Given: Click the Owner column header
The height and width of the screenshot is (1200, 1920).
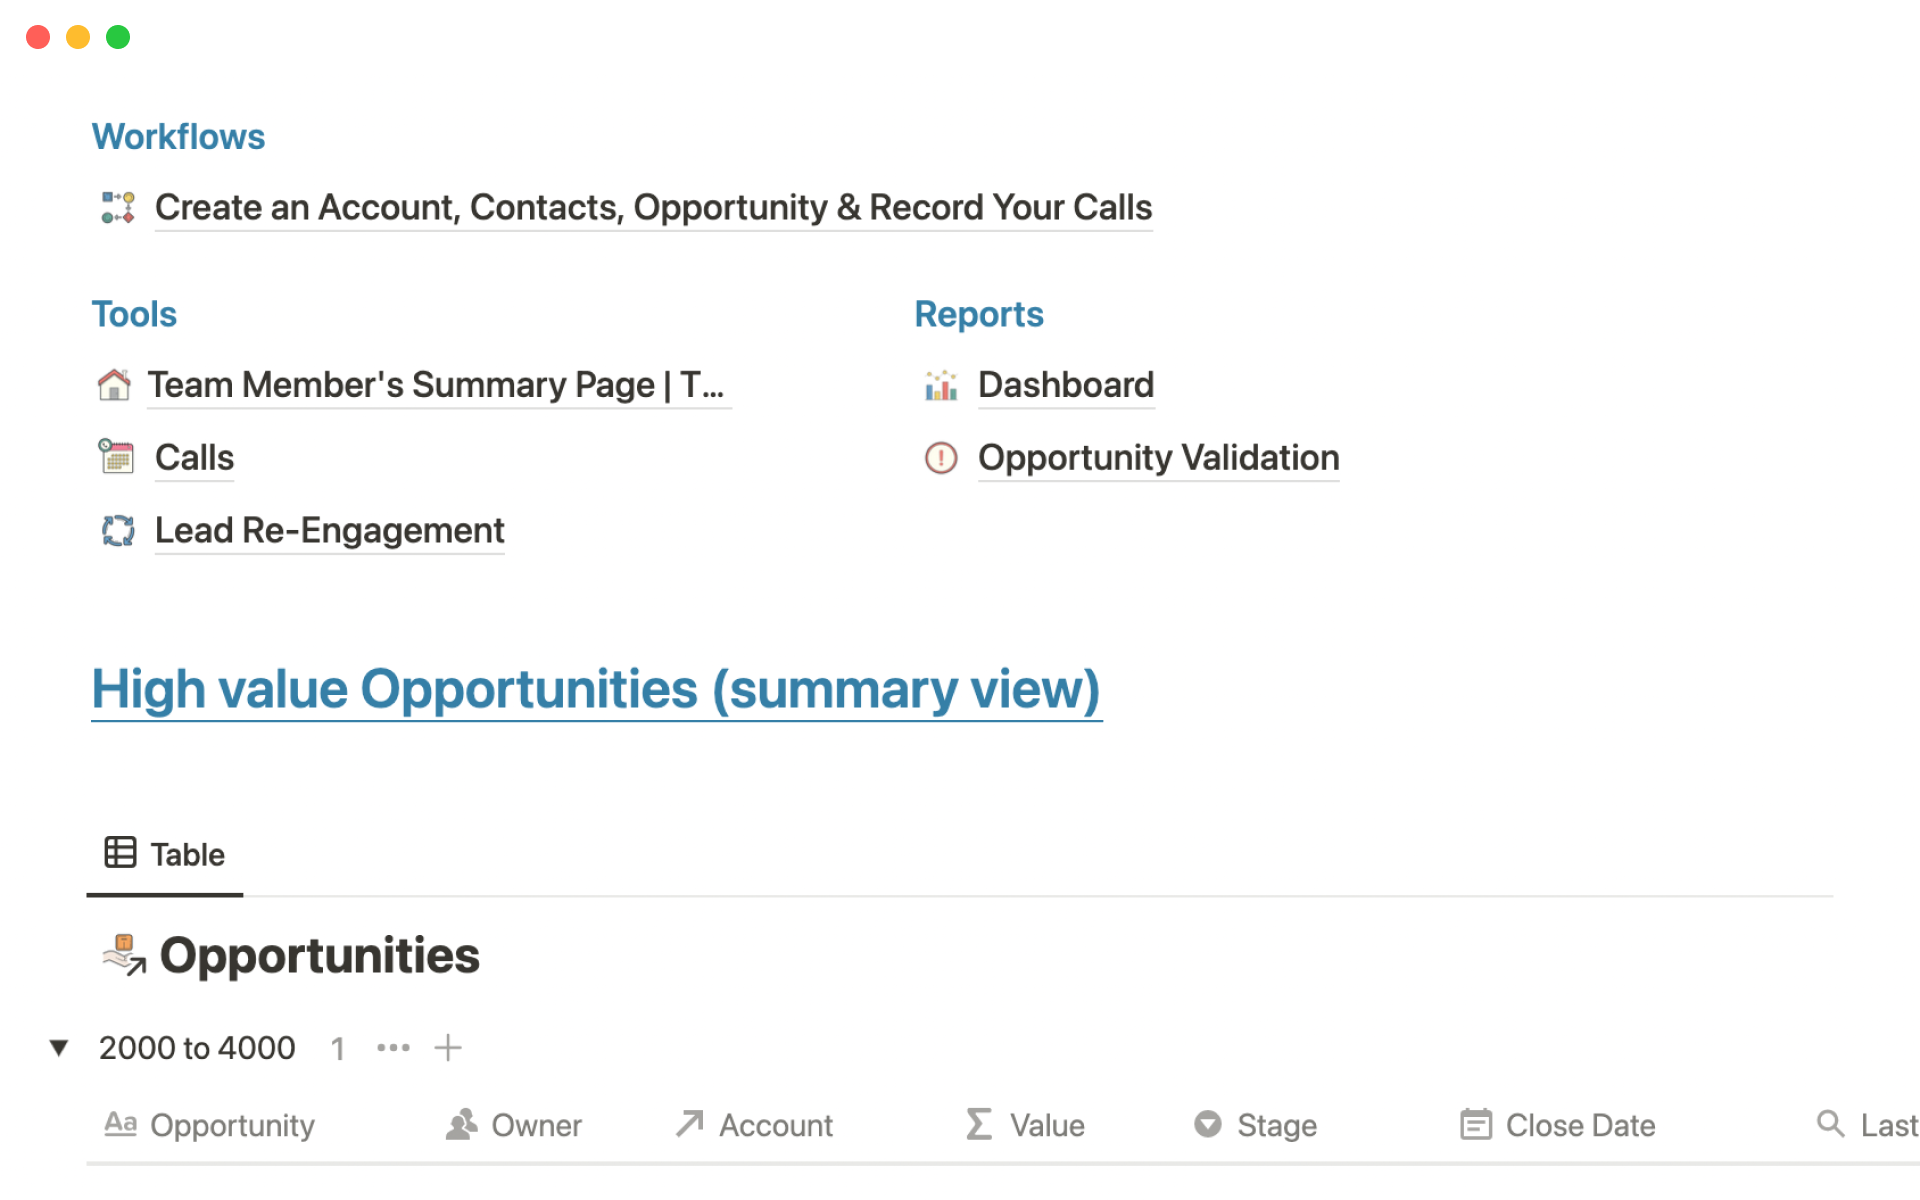Looking at the screenshot, I should tap(514, 1125).
